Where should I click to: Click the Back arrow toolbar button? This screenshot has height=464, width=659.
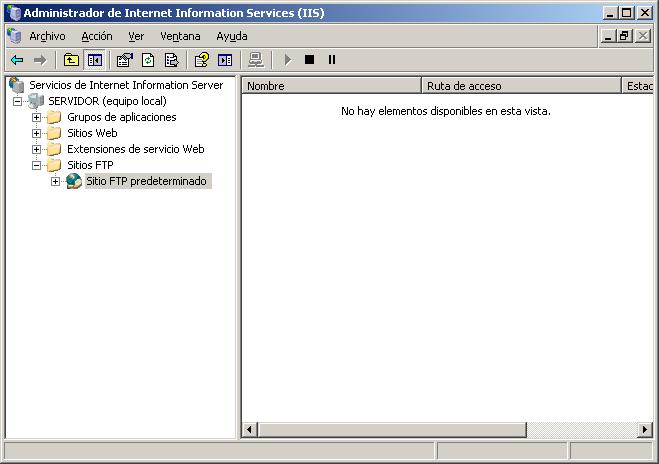coord(17,60)
